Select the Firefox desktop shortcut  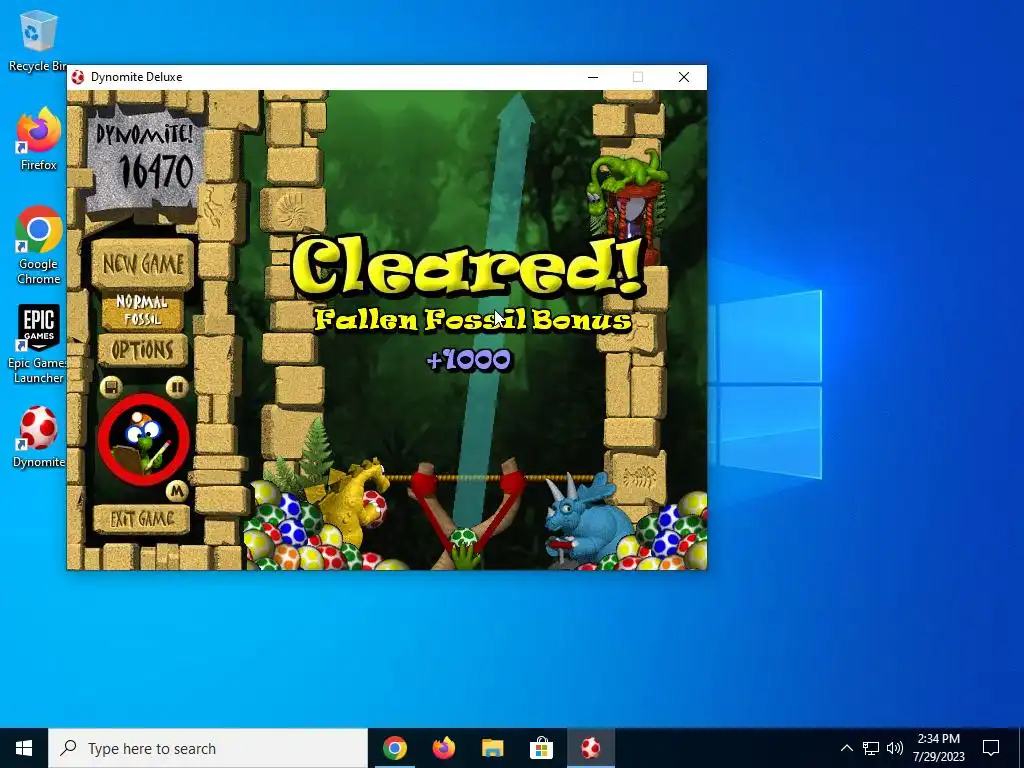(x=39, y=139)
